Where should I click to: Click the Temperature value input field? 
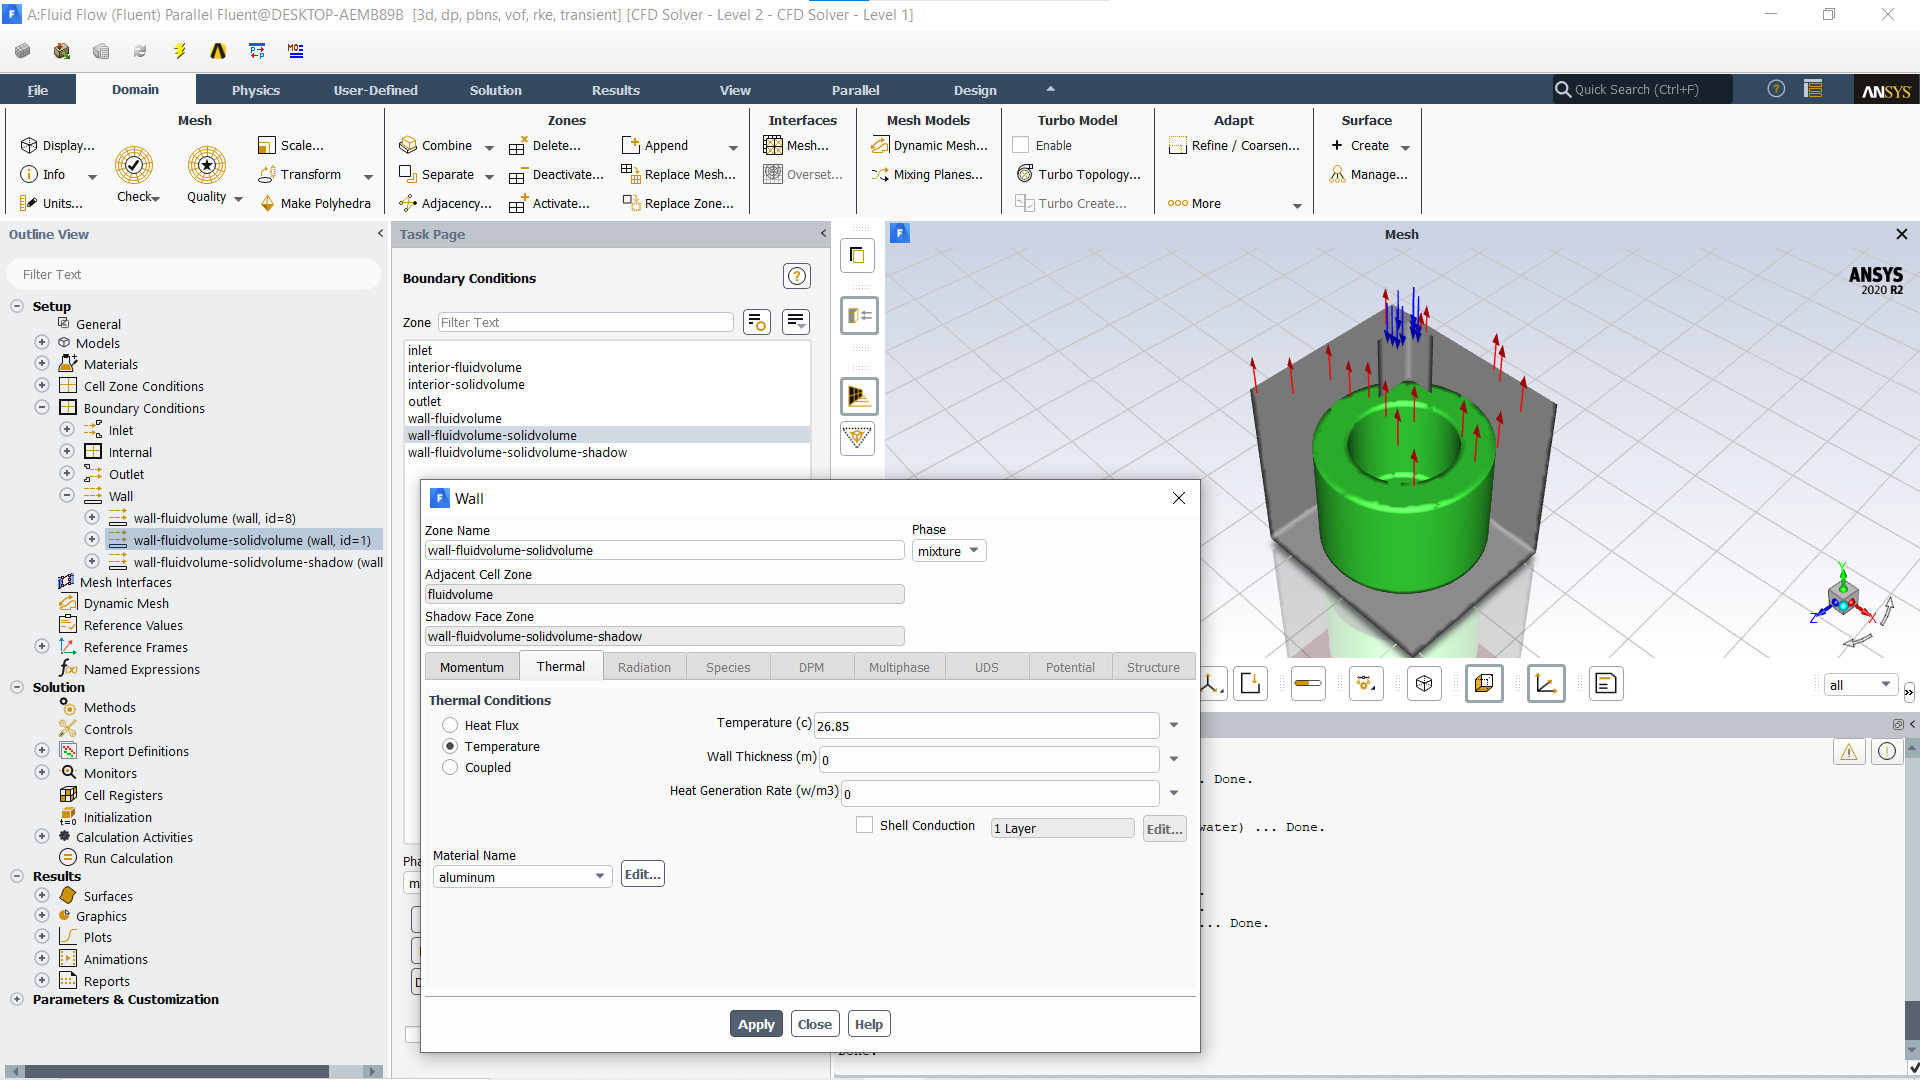(988, 726)
